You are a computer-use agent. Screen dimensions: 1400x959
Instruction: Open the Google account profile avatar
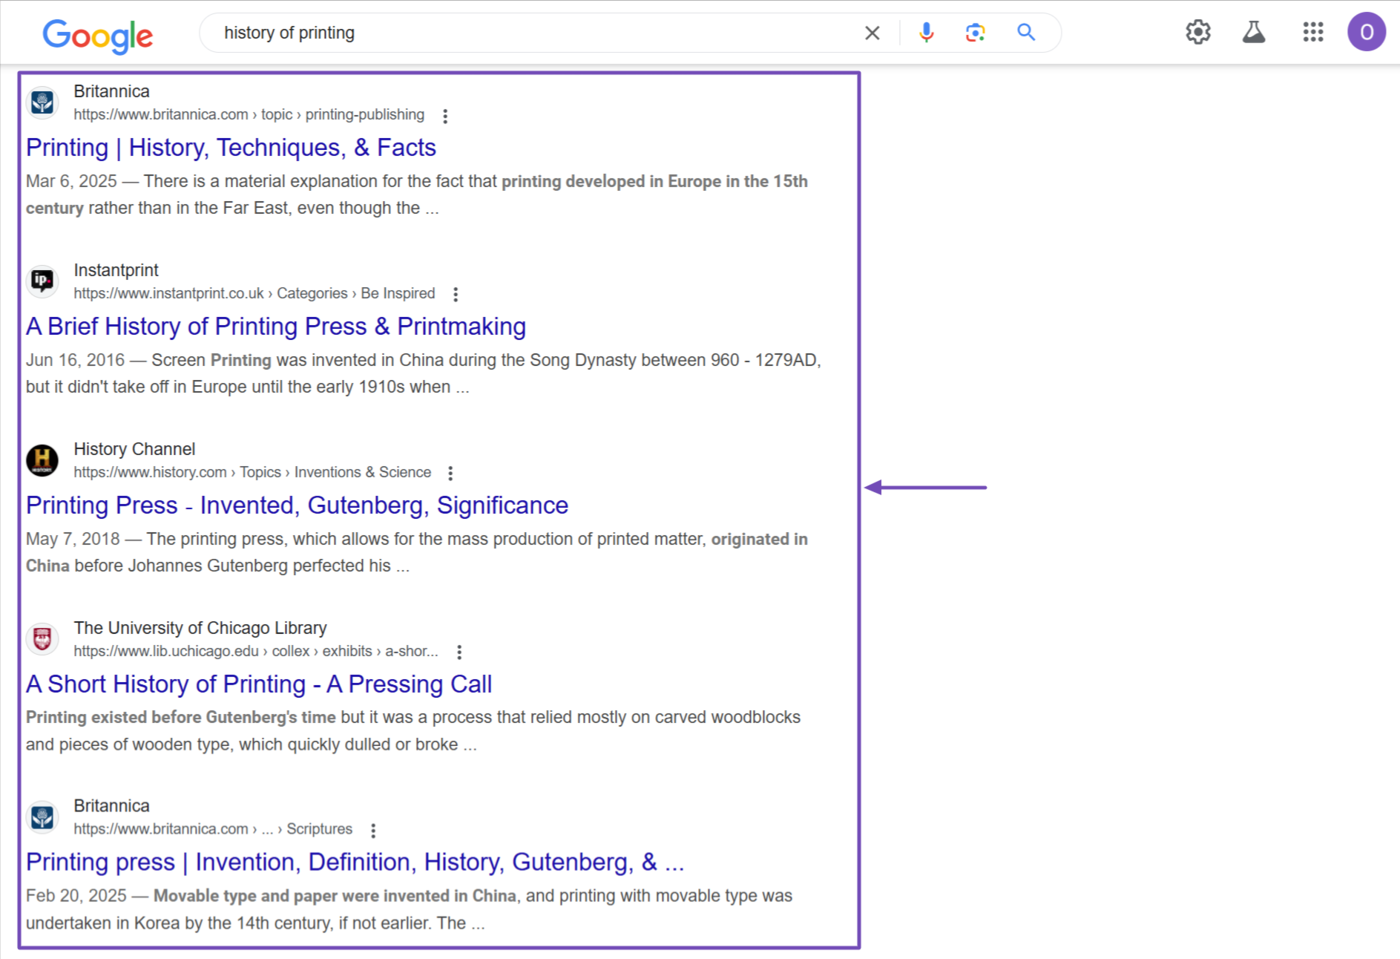pos(1366,32)
